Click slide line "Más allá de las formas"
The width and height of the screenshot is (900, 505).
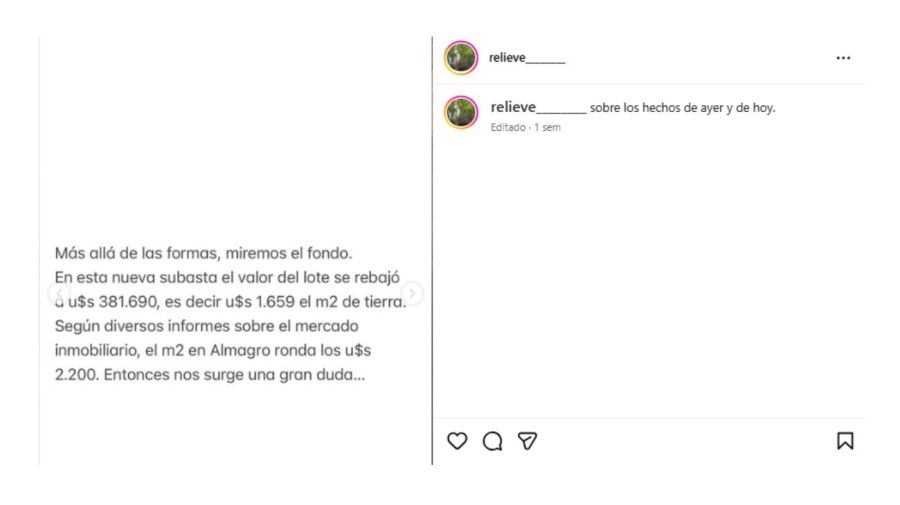[138, 253]
